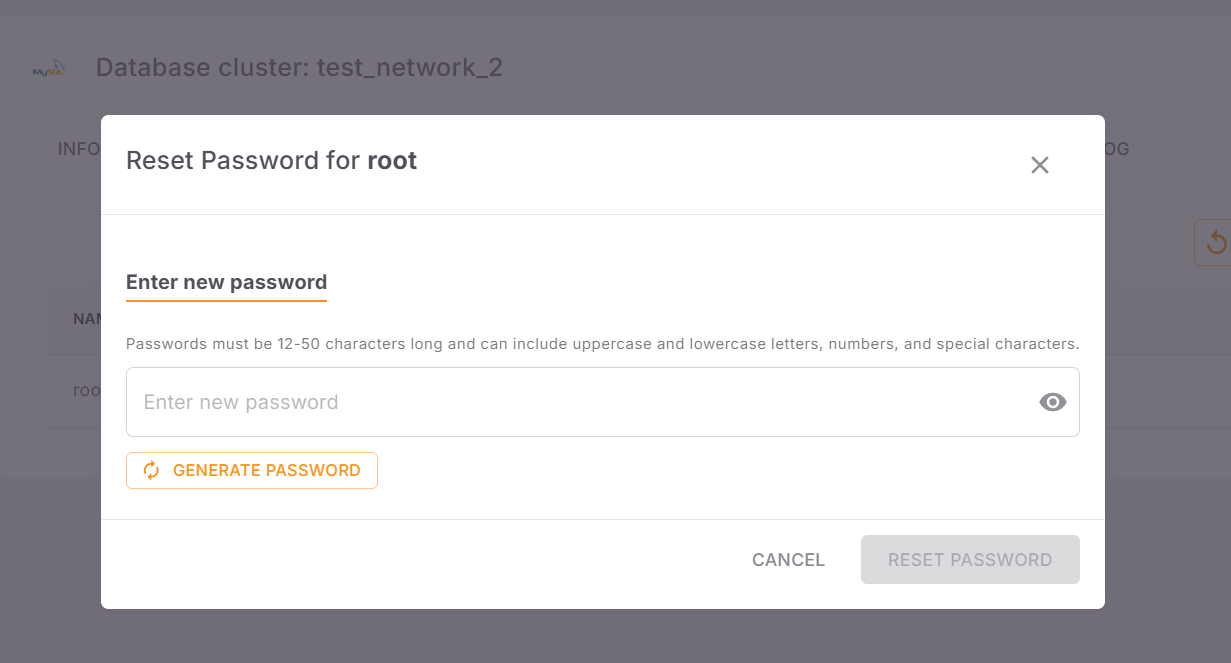The image size is (1231, 663).
Task: Click GENERATE PASSWORD button label
Action: click(x=266, y=470)
